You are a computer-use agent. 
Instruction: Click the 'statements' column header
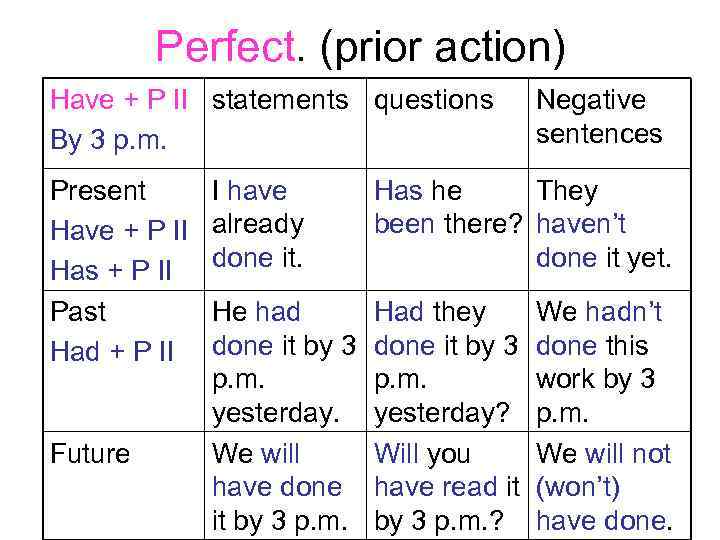[x=280, y=100]
